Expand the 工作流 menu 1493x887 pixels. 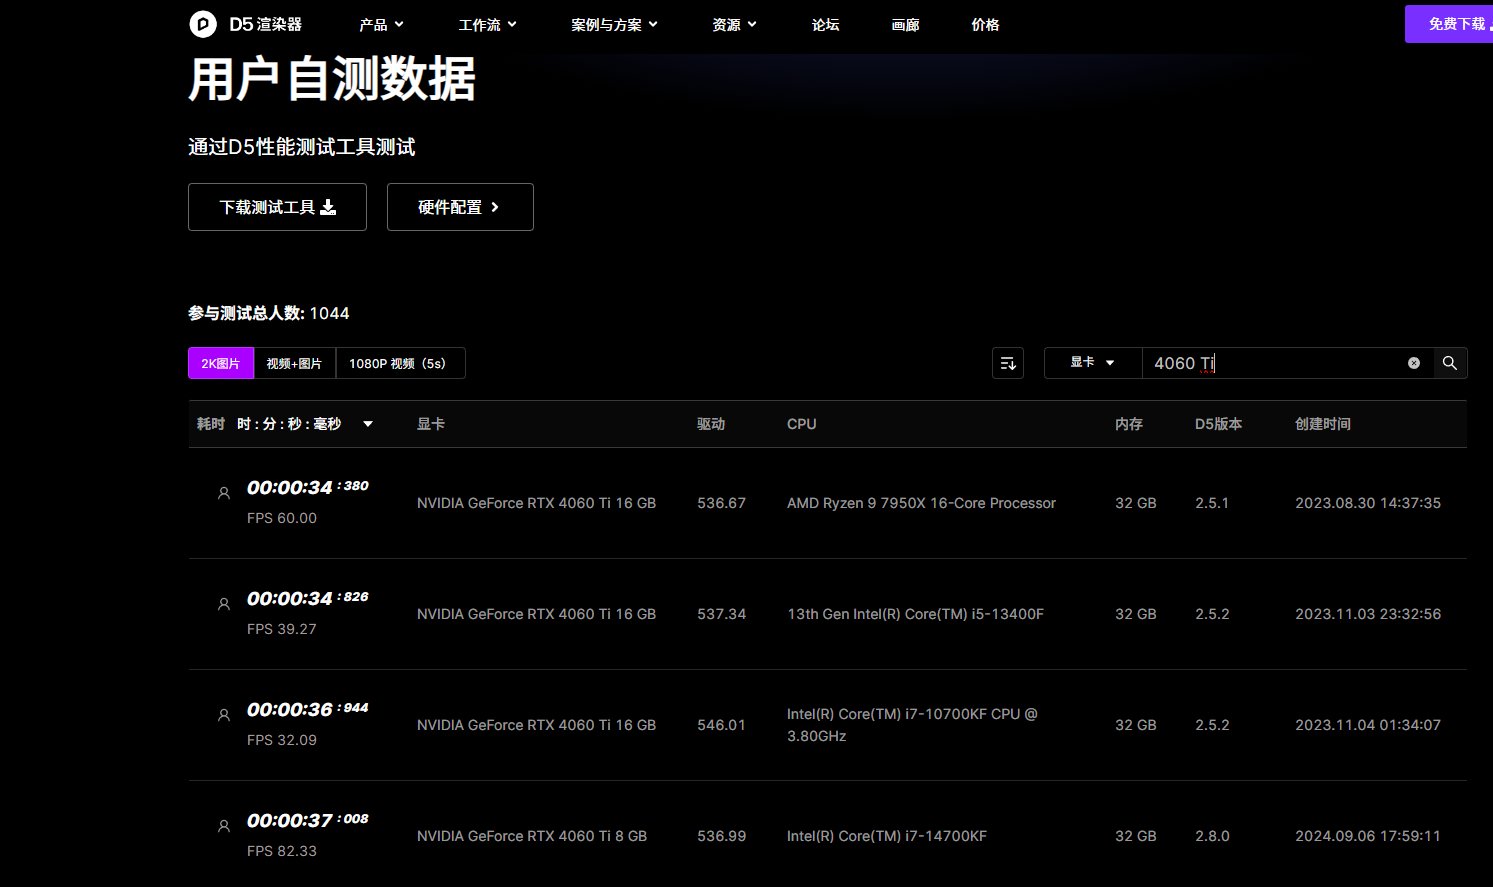coord(487,25)
